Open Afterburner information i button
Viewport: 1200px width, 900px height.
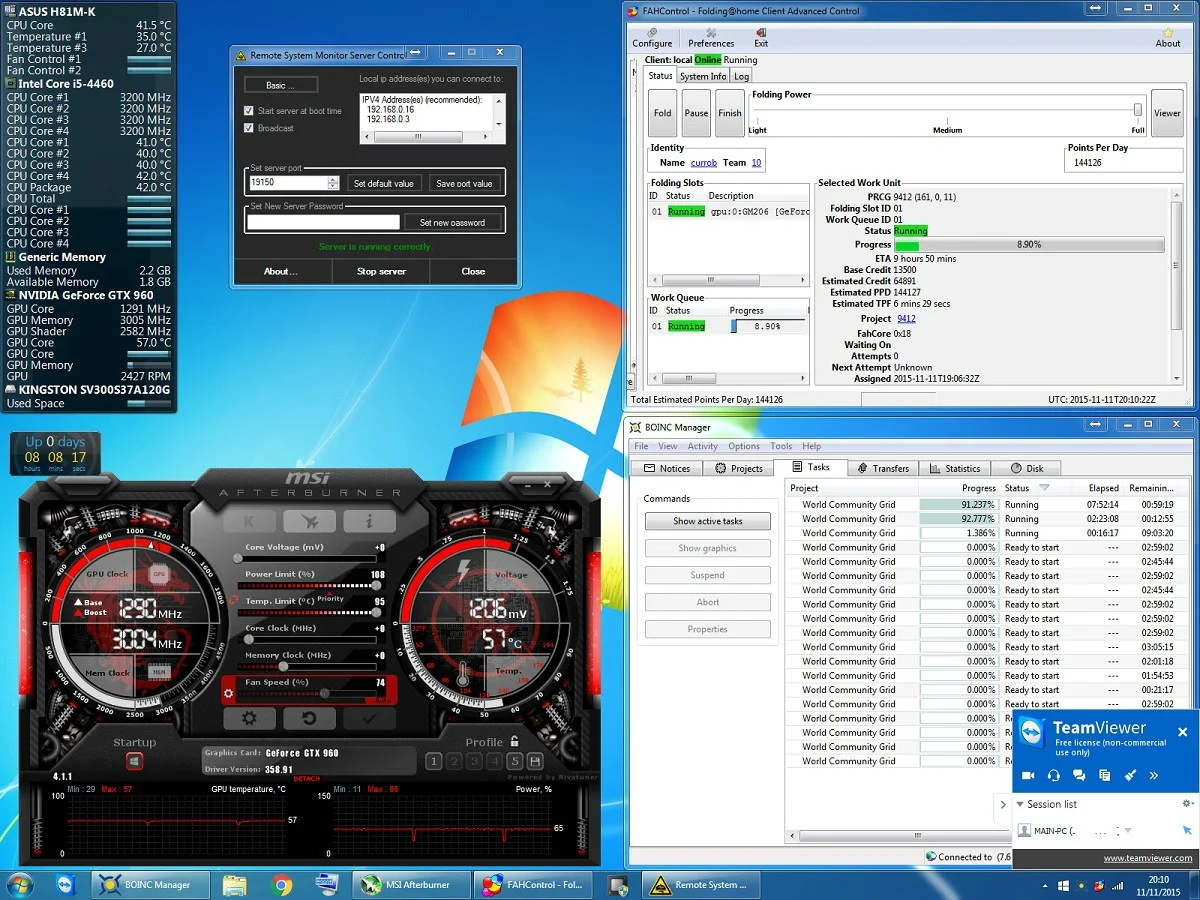point(369,521)
